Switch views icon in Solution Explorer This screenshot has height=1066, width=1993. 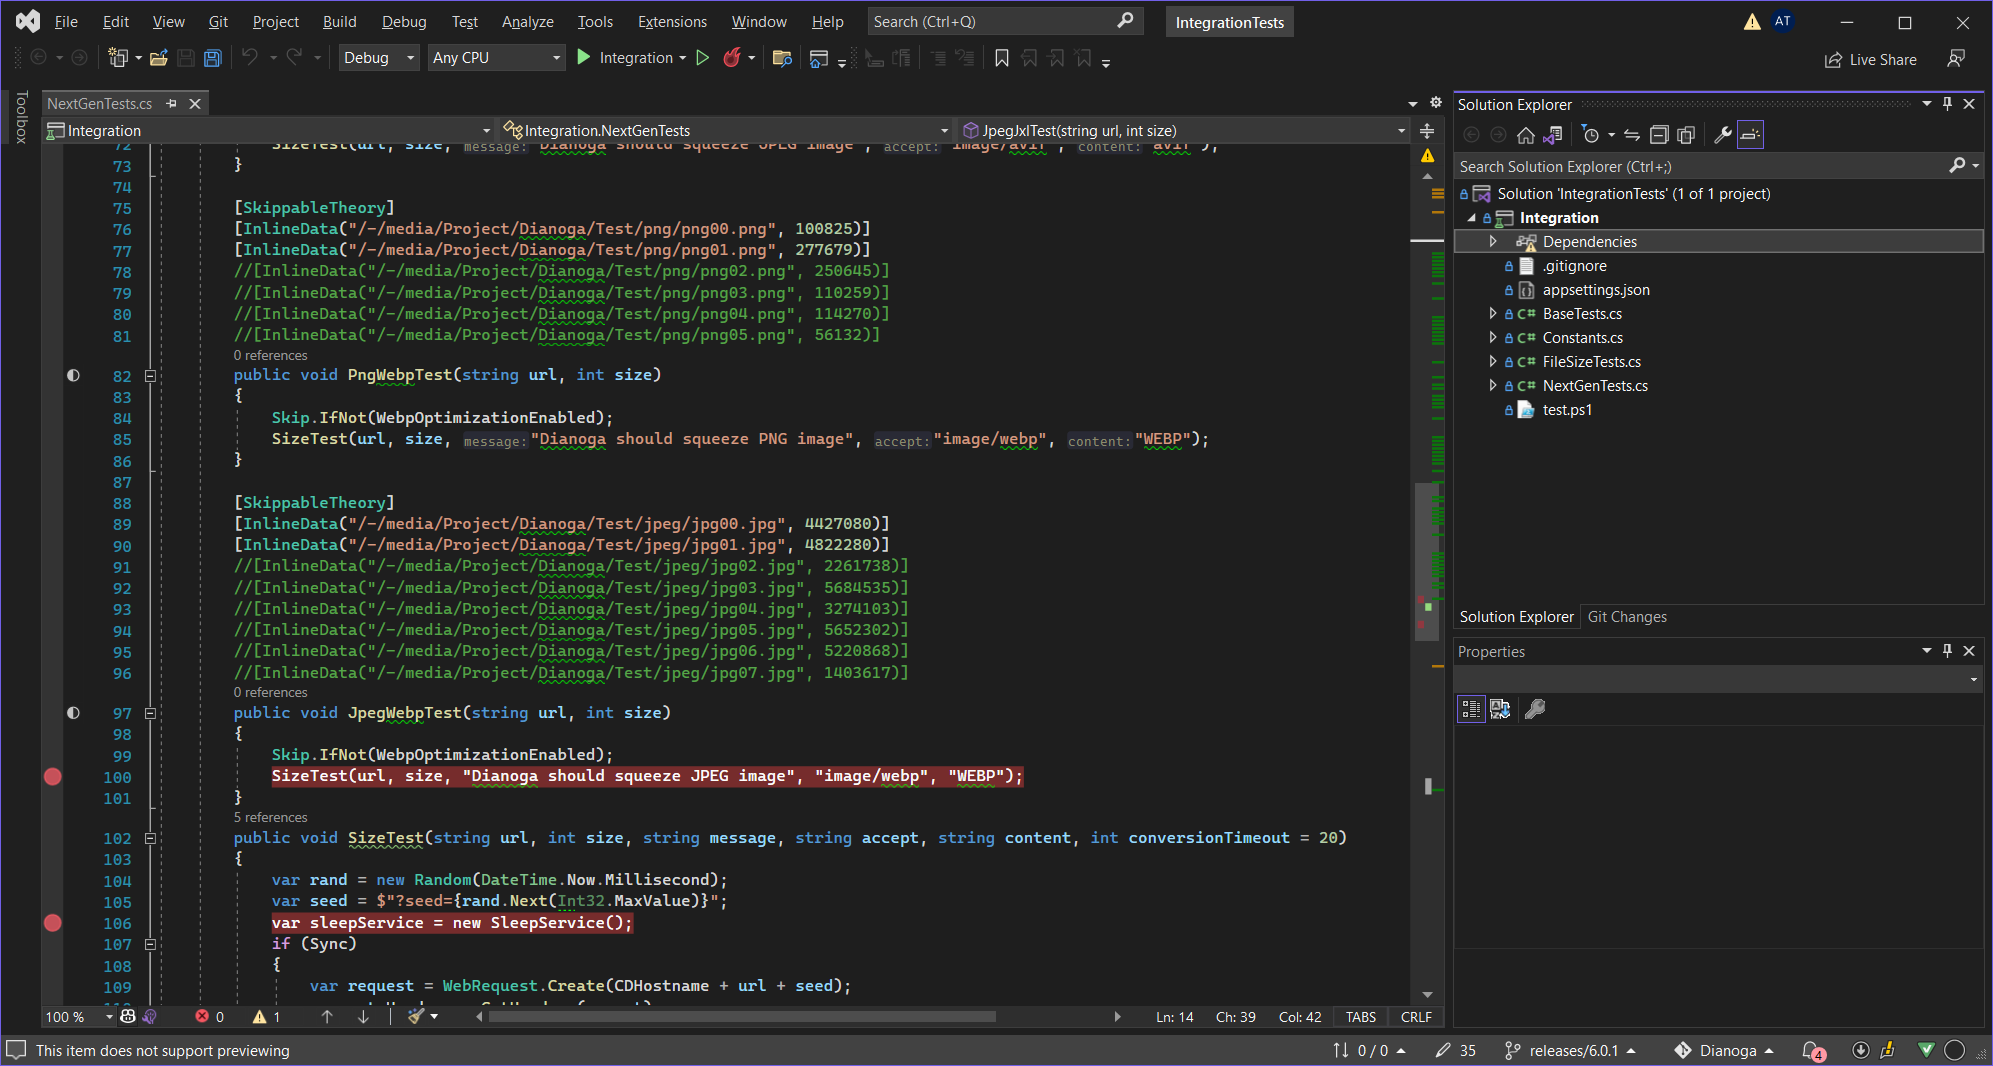1553,135
